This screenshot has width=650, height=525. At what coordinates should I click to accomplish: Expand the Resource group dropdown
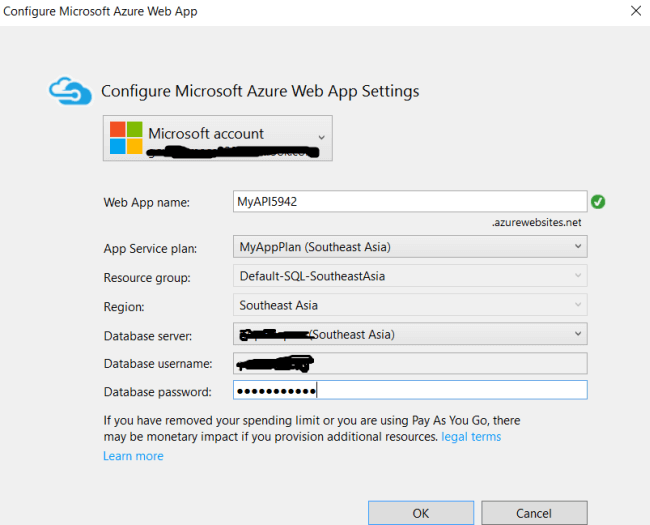coord(578,276)
